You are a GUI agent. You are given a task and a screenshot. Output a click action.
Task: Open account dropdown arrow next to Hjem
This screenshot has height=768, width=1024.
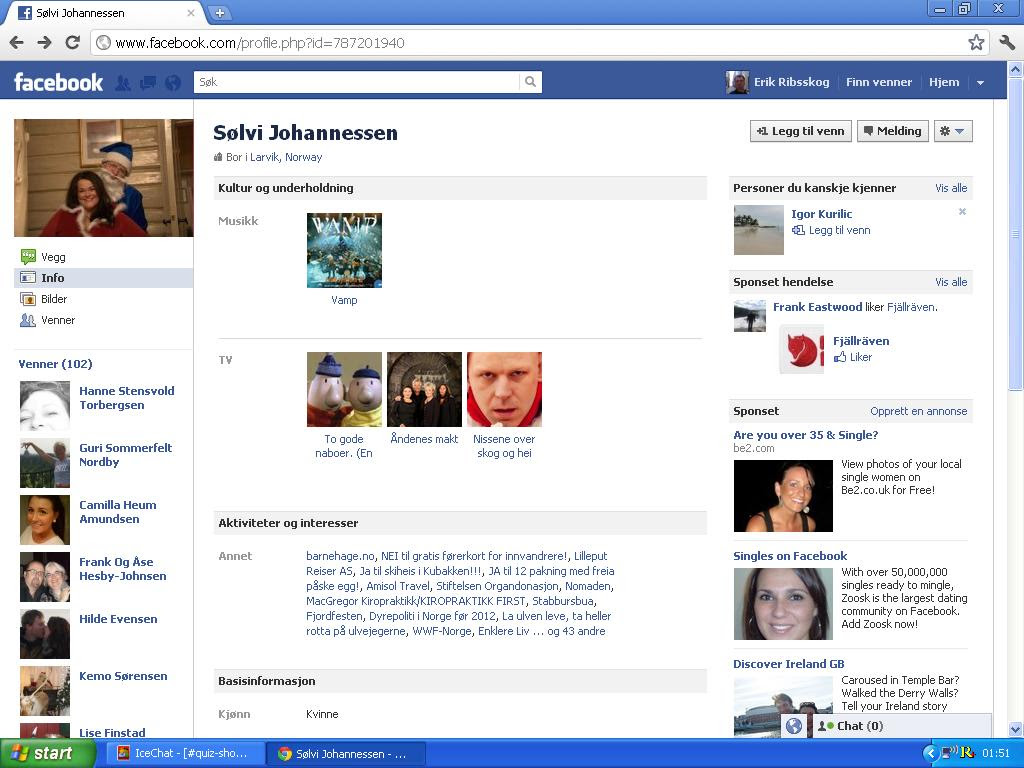click(980, 83)
